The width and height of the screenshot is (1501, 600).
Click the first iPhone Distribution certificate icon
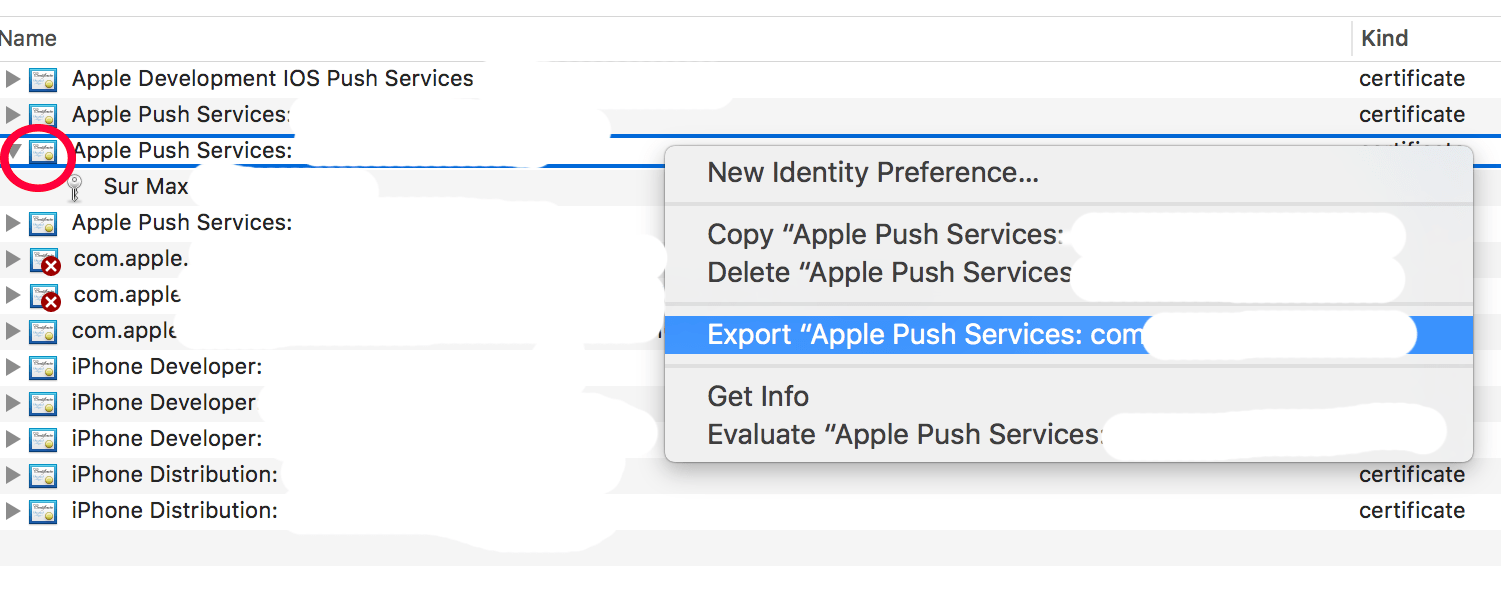tap(43, 475)
